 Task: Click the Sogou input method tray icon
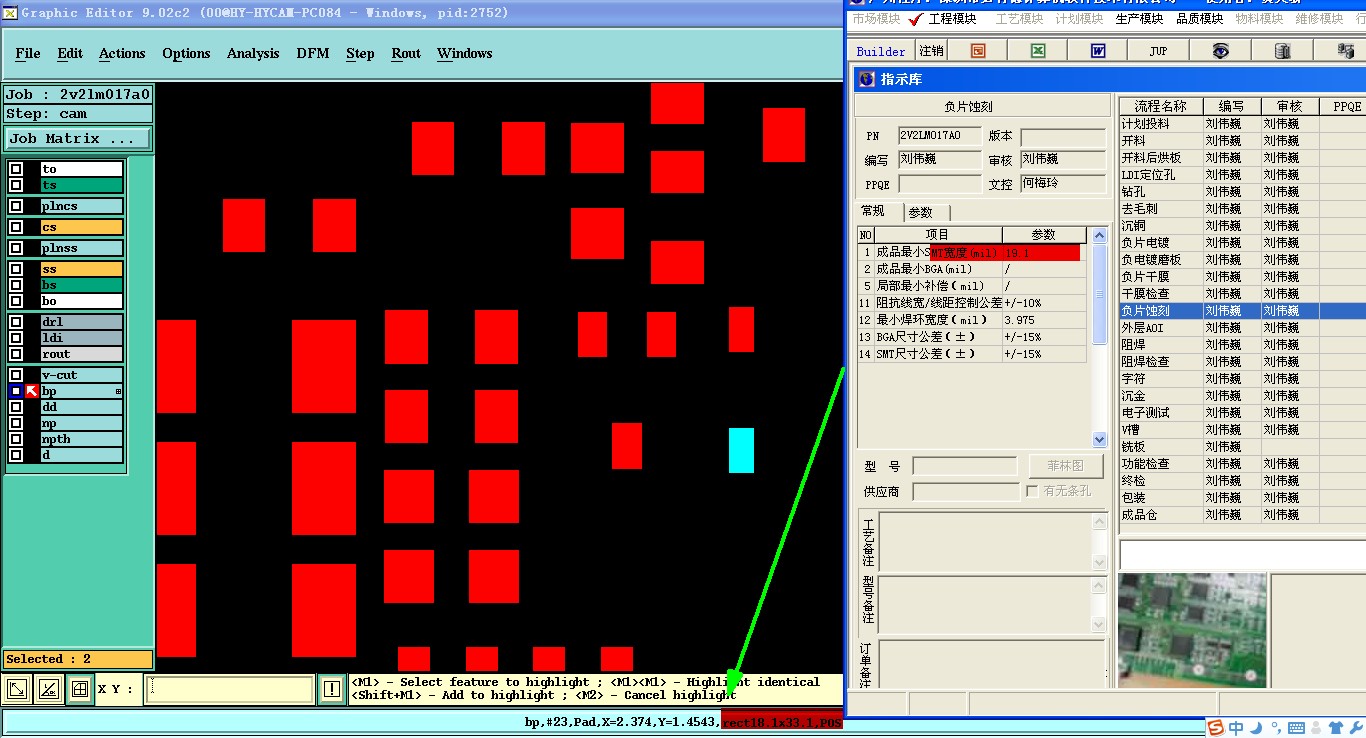[1214, 727]
